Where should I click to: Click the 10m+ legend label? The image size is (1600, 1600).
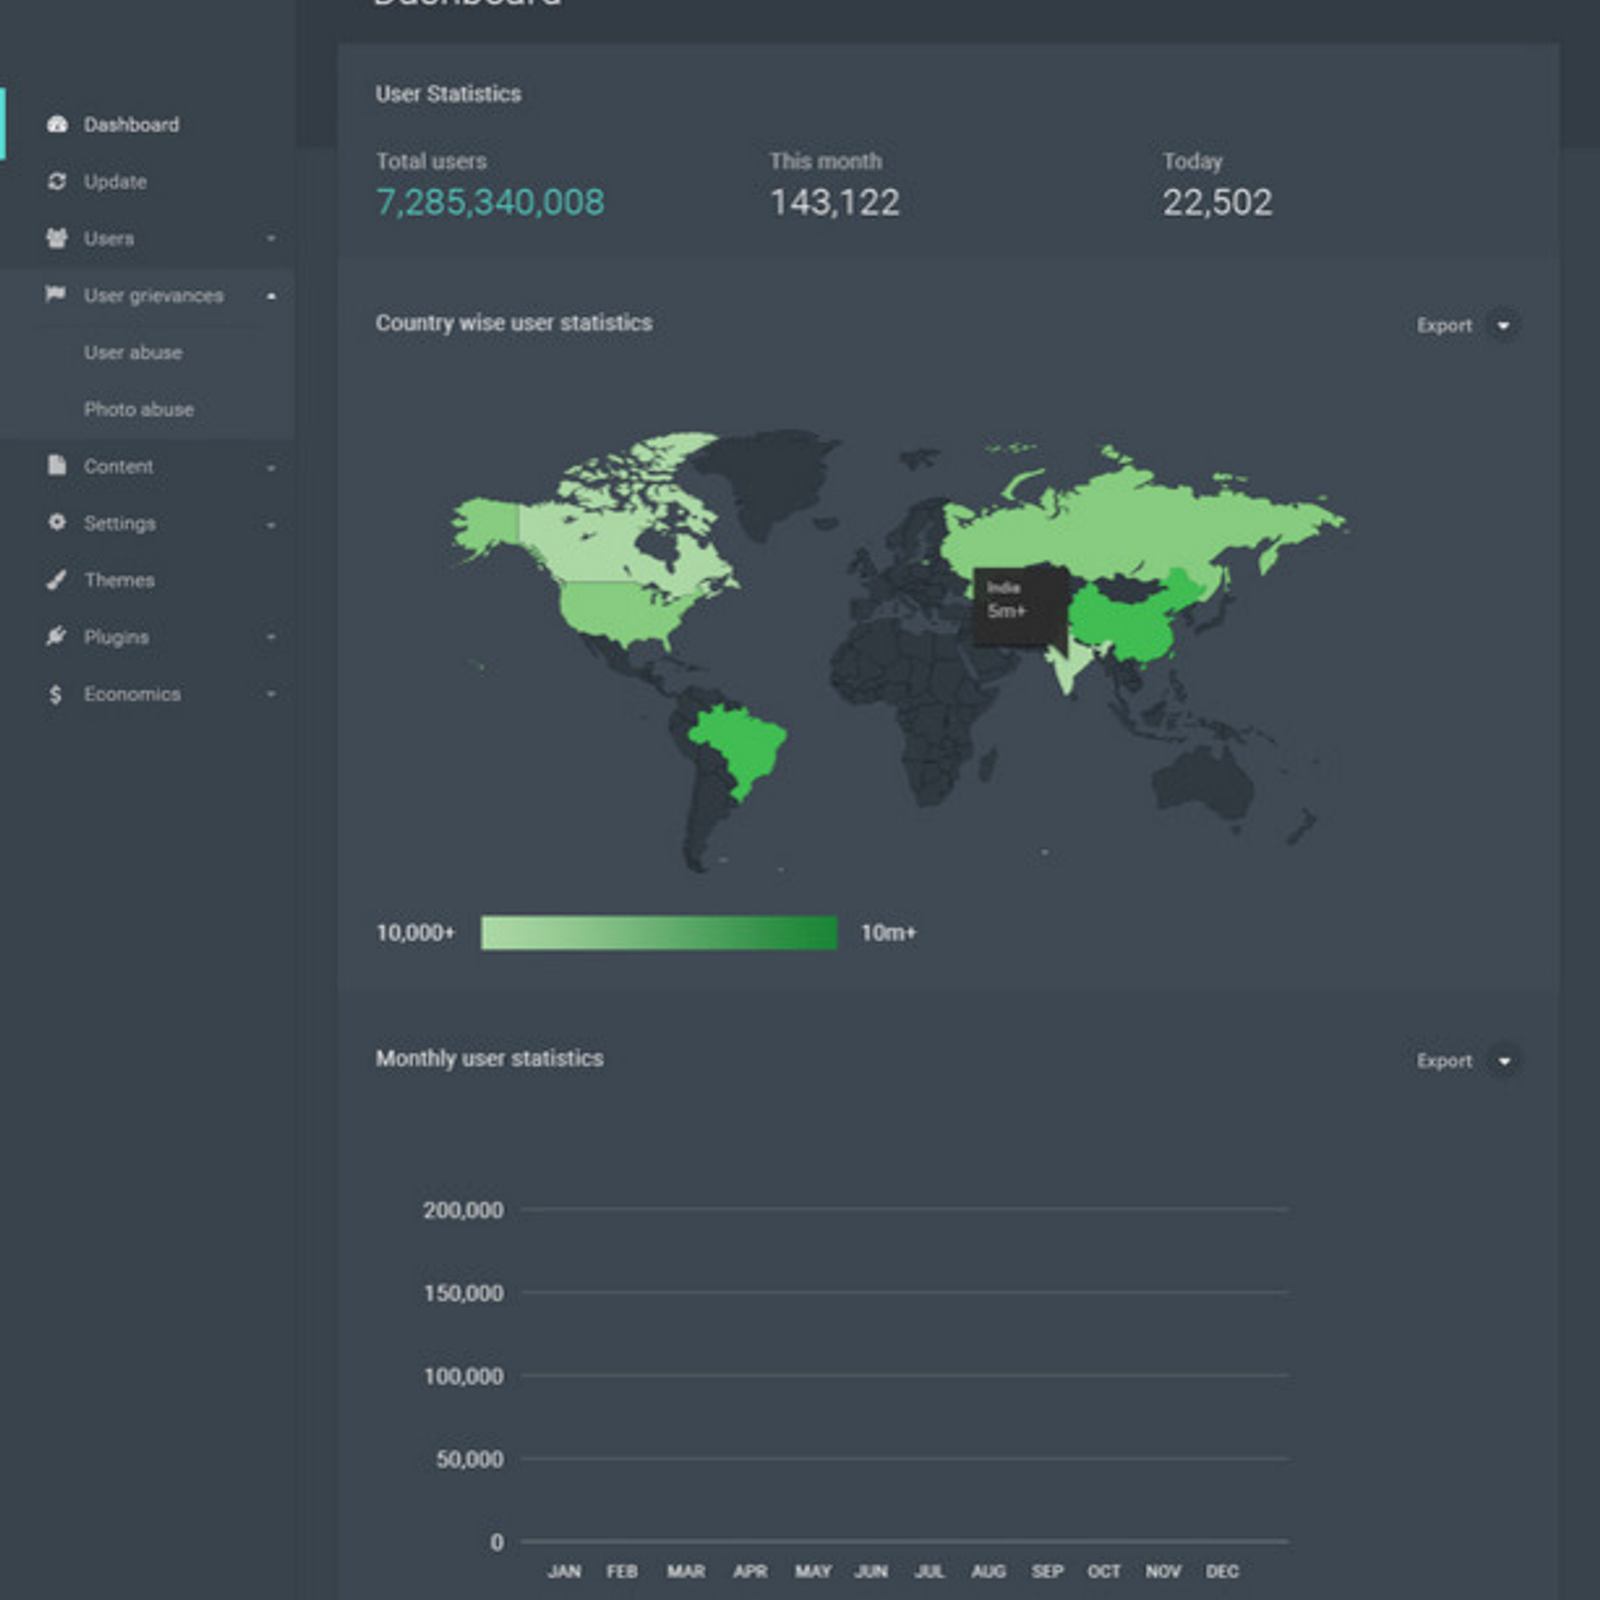[888, 933]
